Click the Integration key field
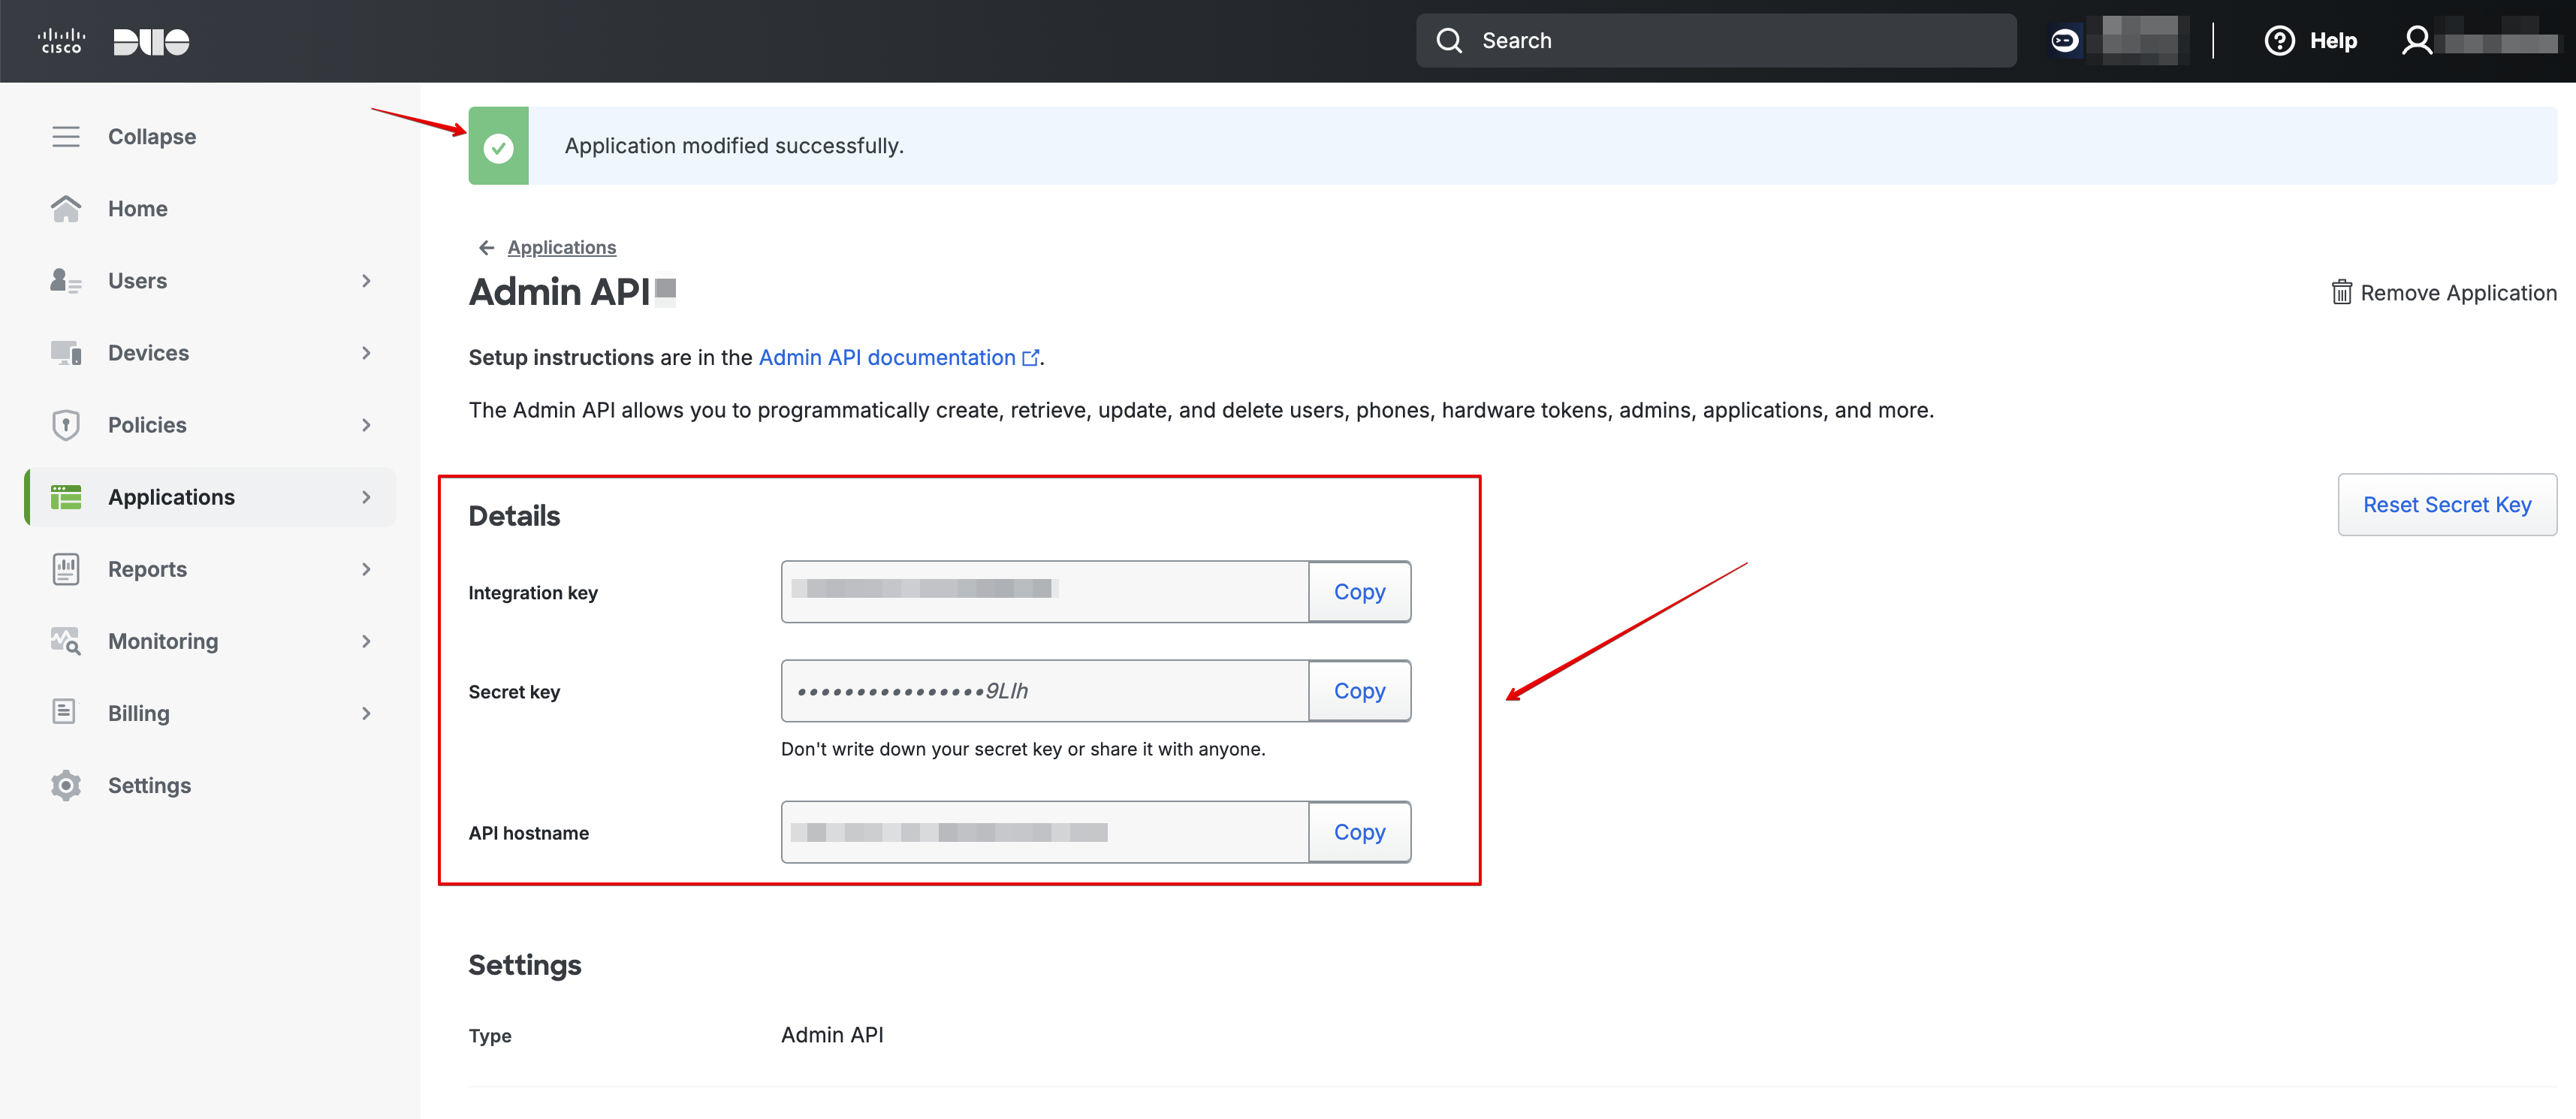 tap(1045, 592)
